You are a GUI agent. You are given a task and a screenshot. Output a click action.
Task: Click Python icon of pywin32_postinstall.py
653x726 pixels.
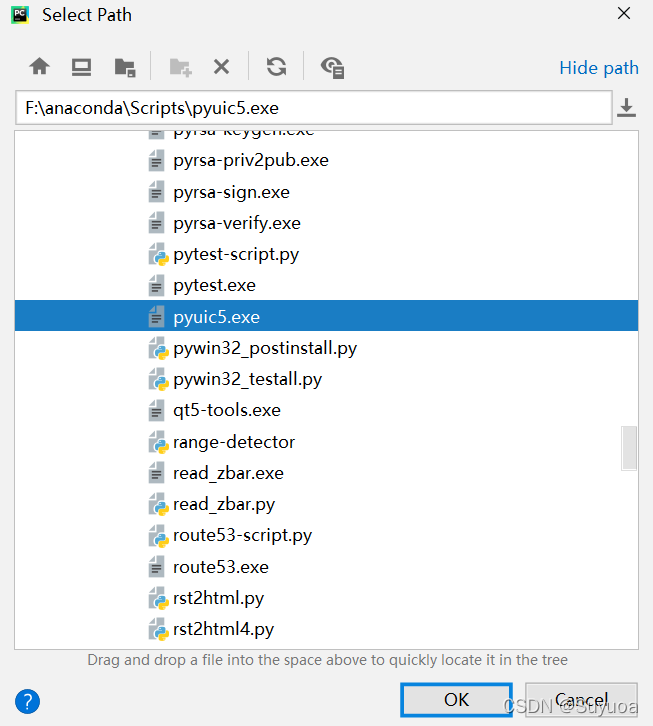coord(158,348)
